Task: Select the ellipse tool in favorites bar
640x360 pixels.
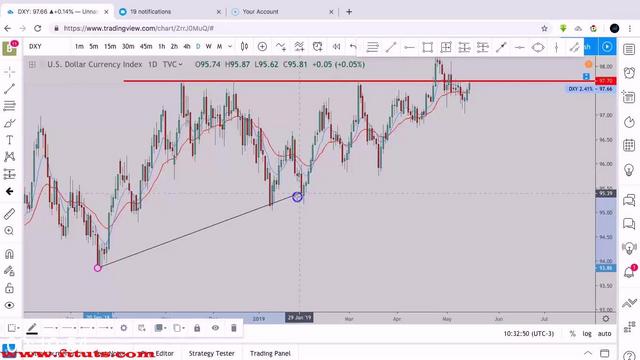Action: coord(538,47)
